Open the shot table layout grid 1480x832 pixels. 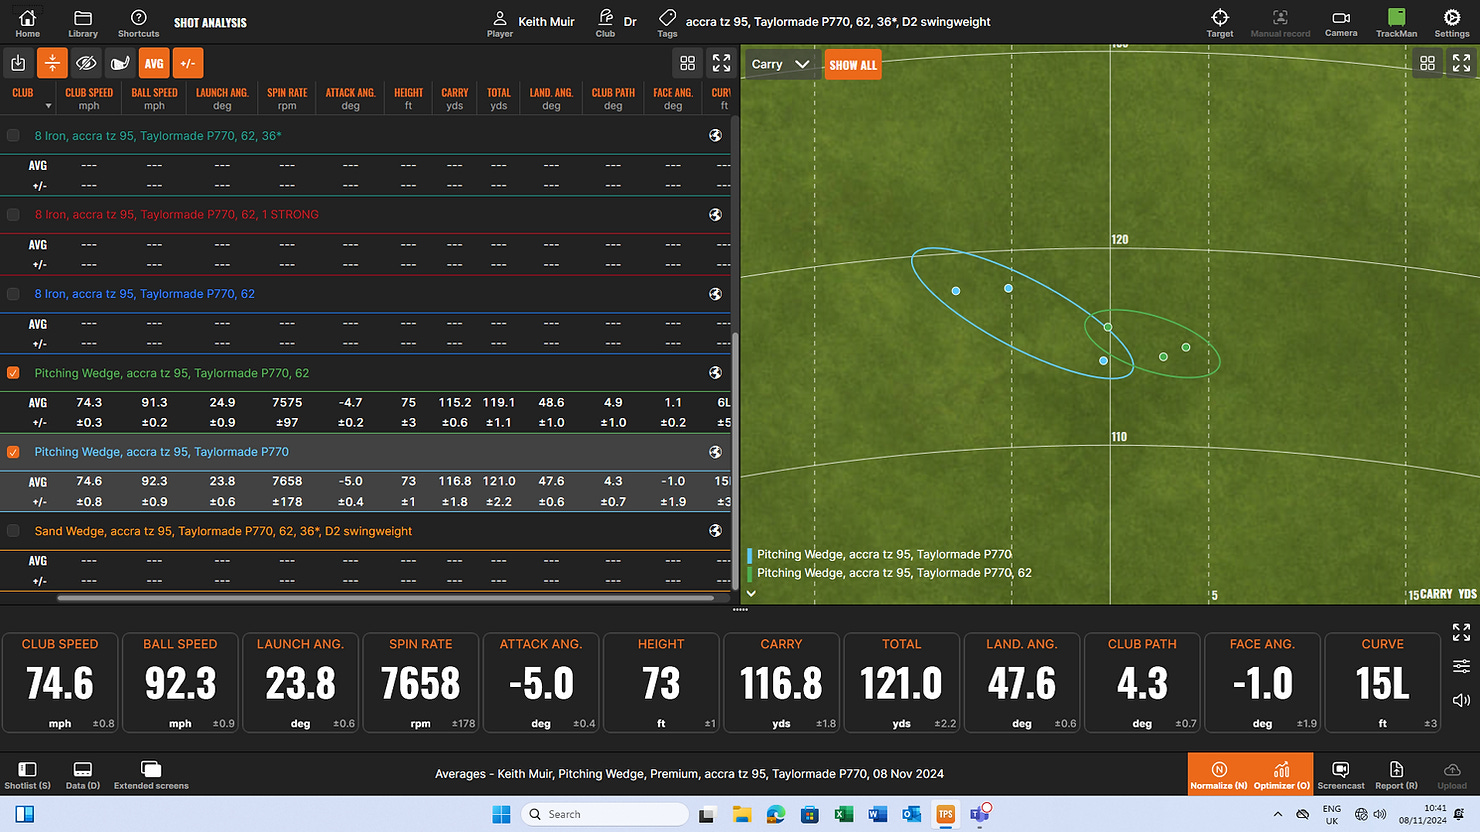[x=688, y=63]
